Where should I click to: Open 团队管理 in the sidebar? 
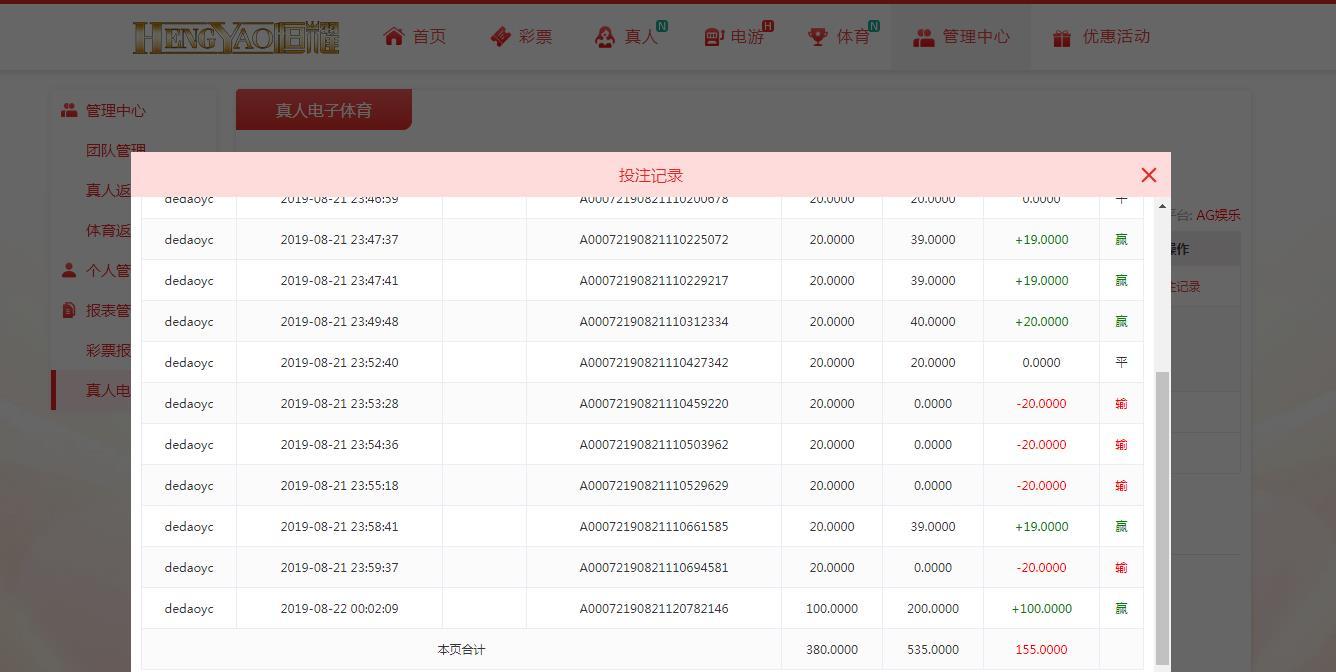tap(116, 150)
